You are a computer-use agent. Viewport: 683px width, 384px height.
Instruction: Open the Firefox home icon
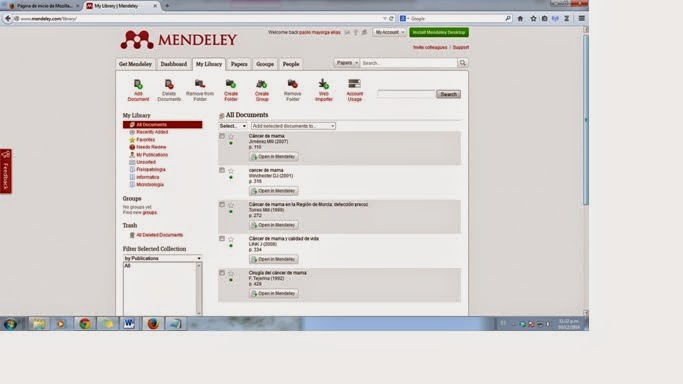pyautogui.click(x=520, y=19)
